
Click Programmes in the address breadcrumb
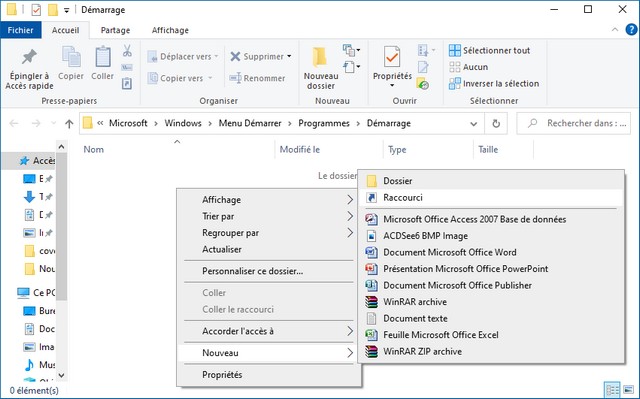point(324,123)
